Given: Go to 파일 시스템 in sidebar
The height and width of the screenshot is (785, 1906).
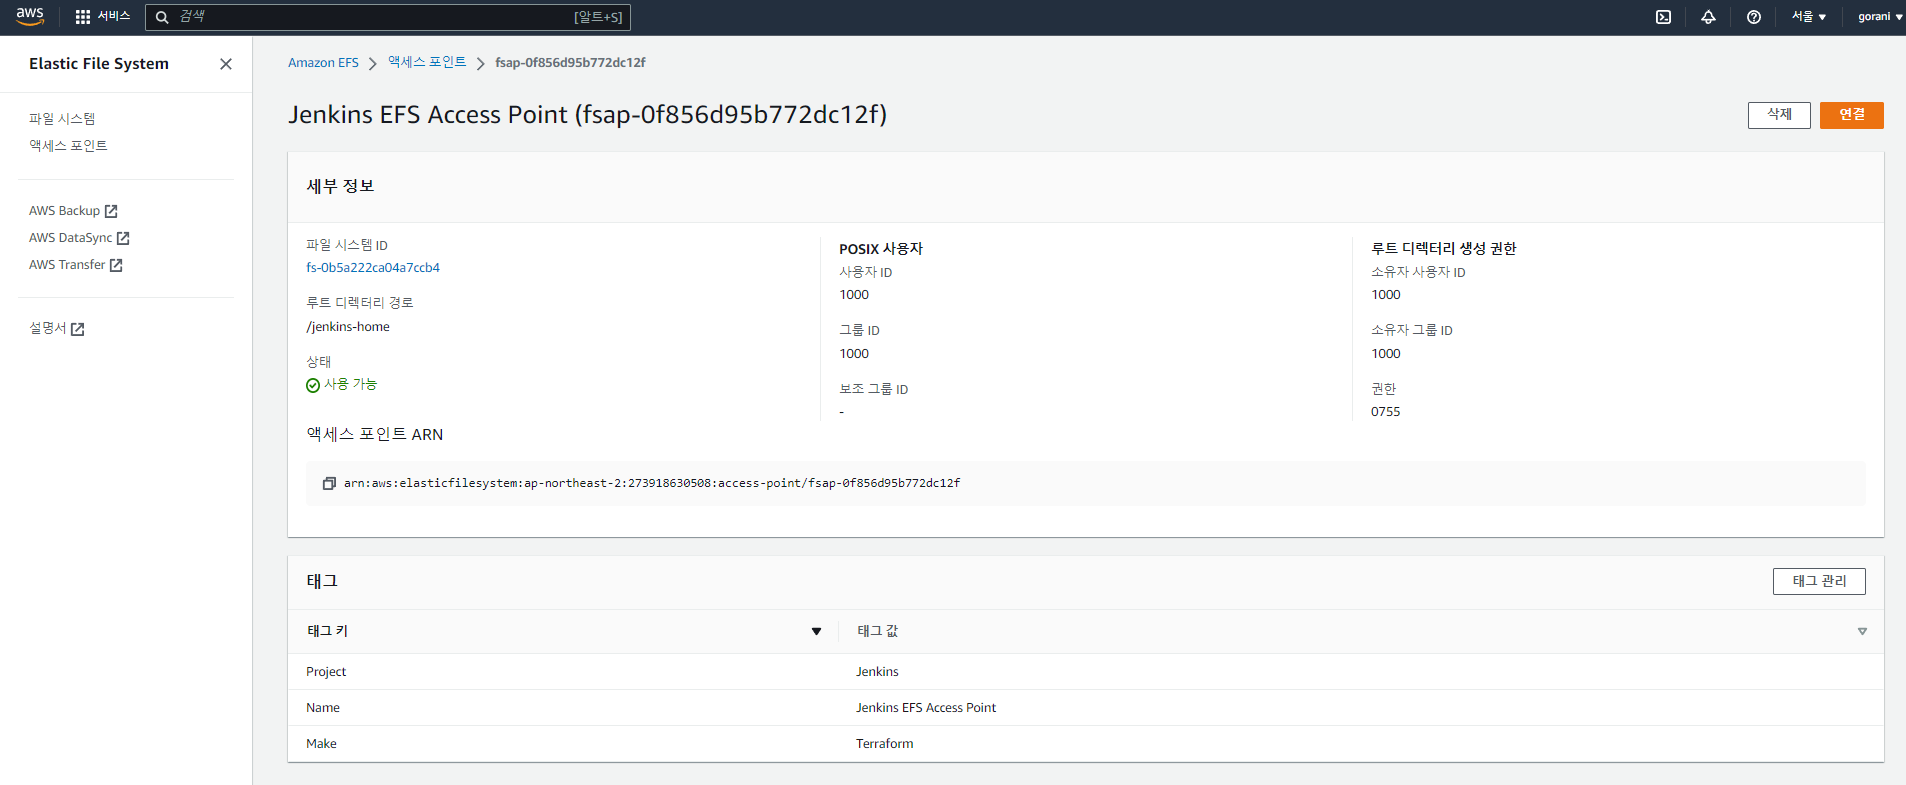Looking at the screenshot, I should pos(62,119).
